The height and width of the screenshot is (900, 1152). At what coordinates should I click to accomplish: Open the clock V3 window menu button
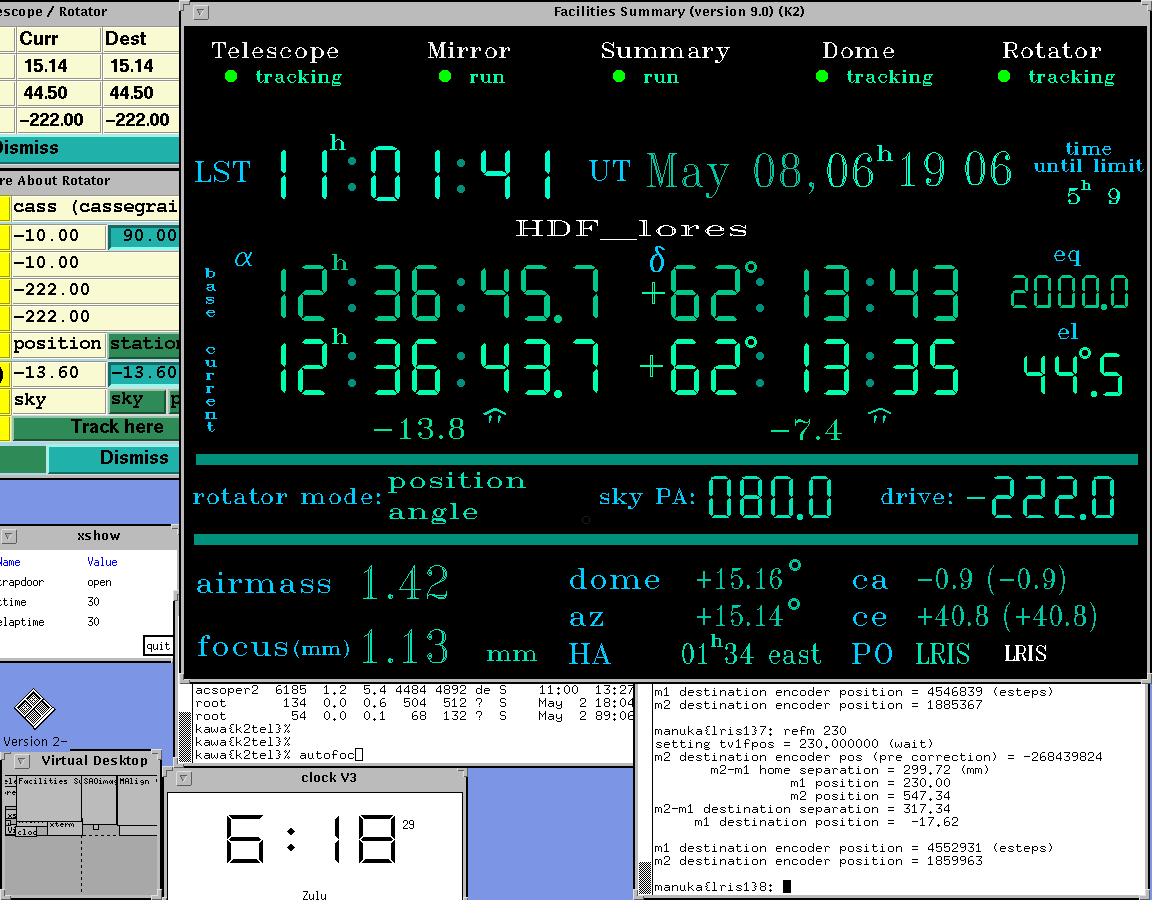(184, 777)
